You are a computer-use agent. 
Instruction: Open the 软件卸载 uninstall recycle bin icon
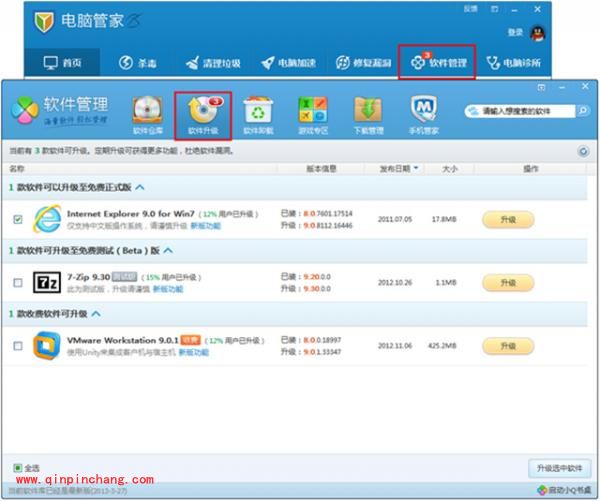pos(258,115)
